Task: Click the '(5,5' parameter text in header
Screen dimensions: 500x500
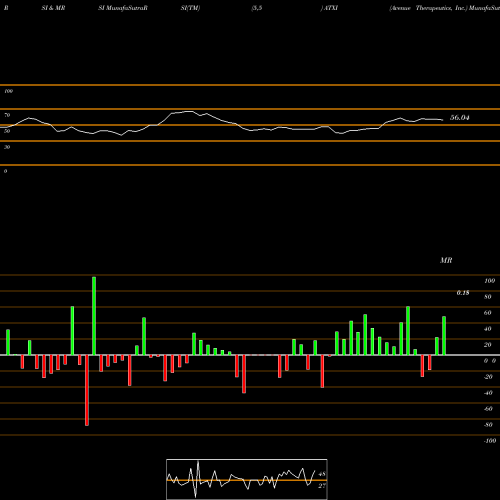Action: pyautogui.click(x=257, y=8)
